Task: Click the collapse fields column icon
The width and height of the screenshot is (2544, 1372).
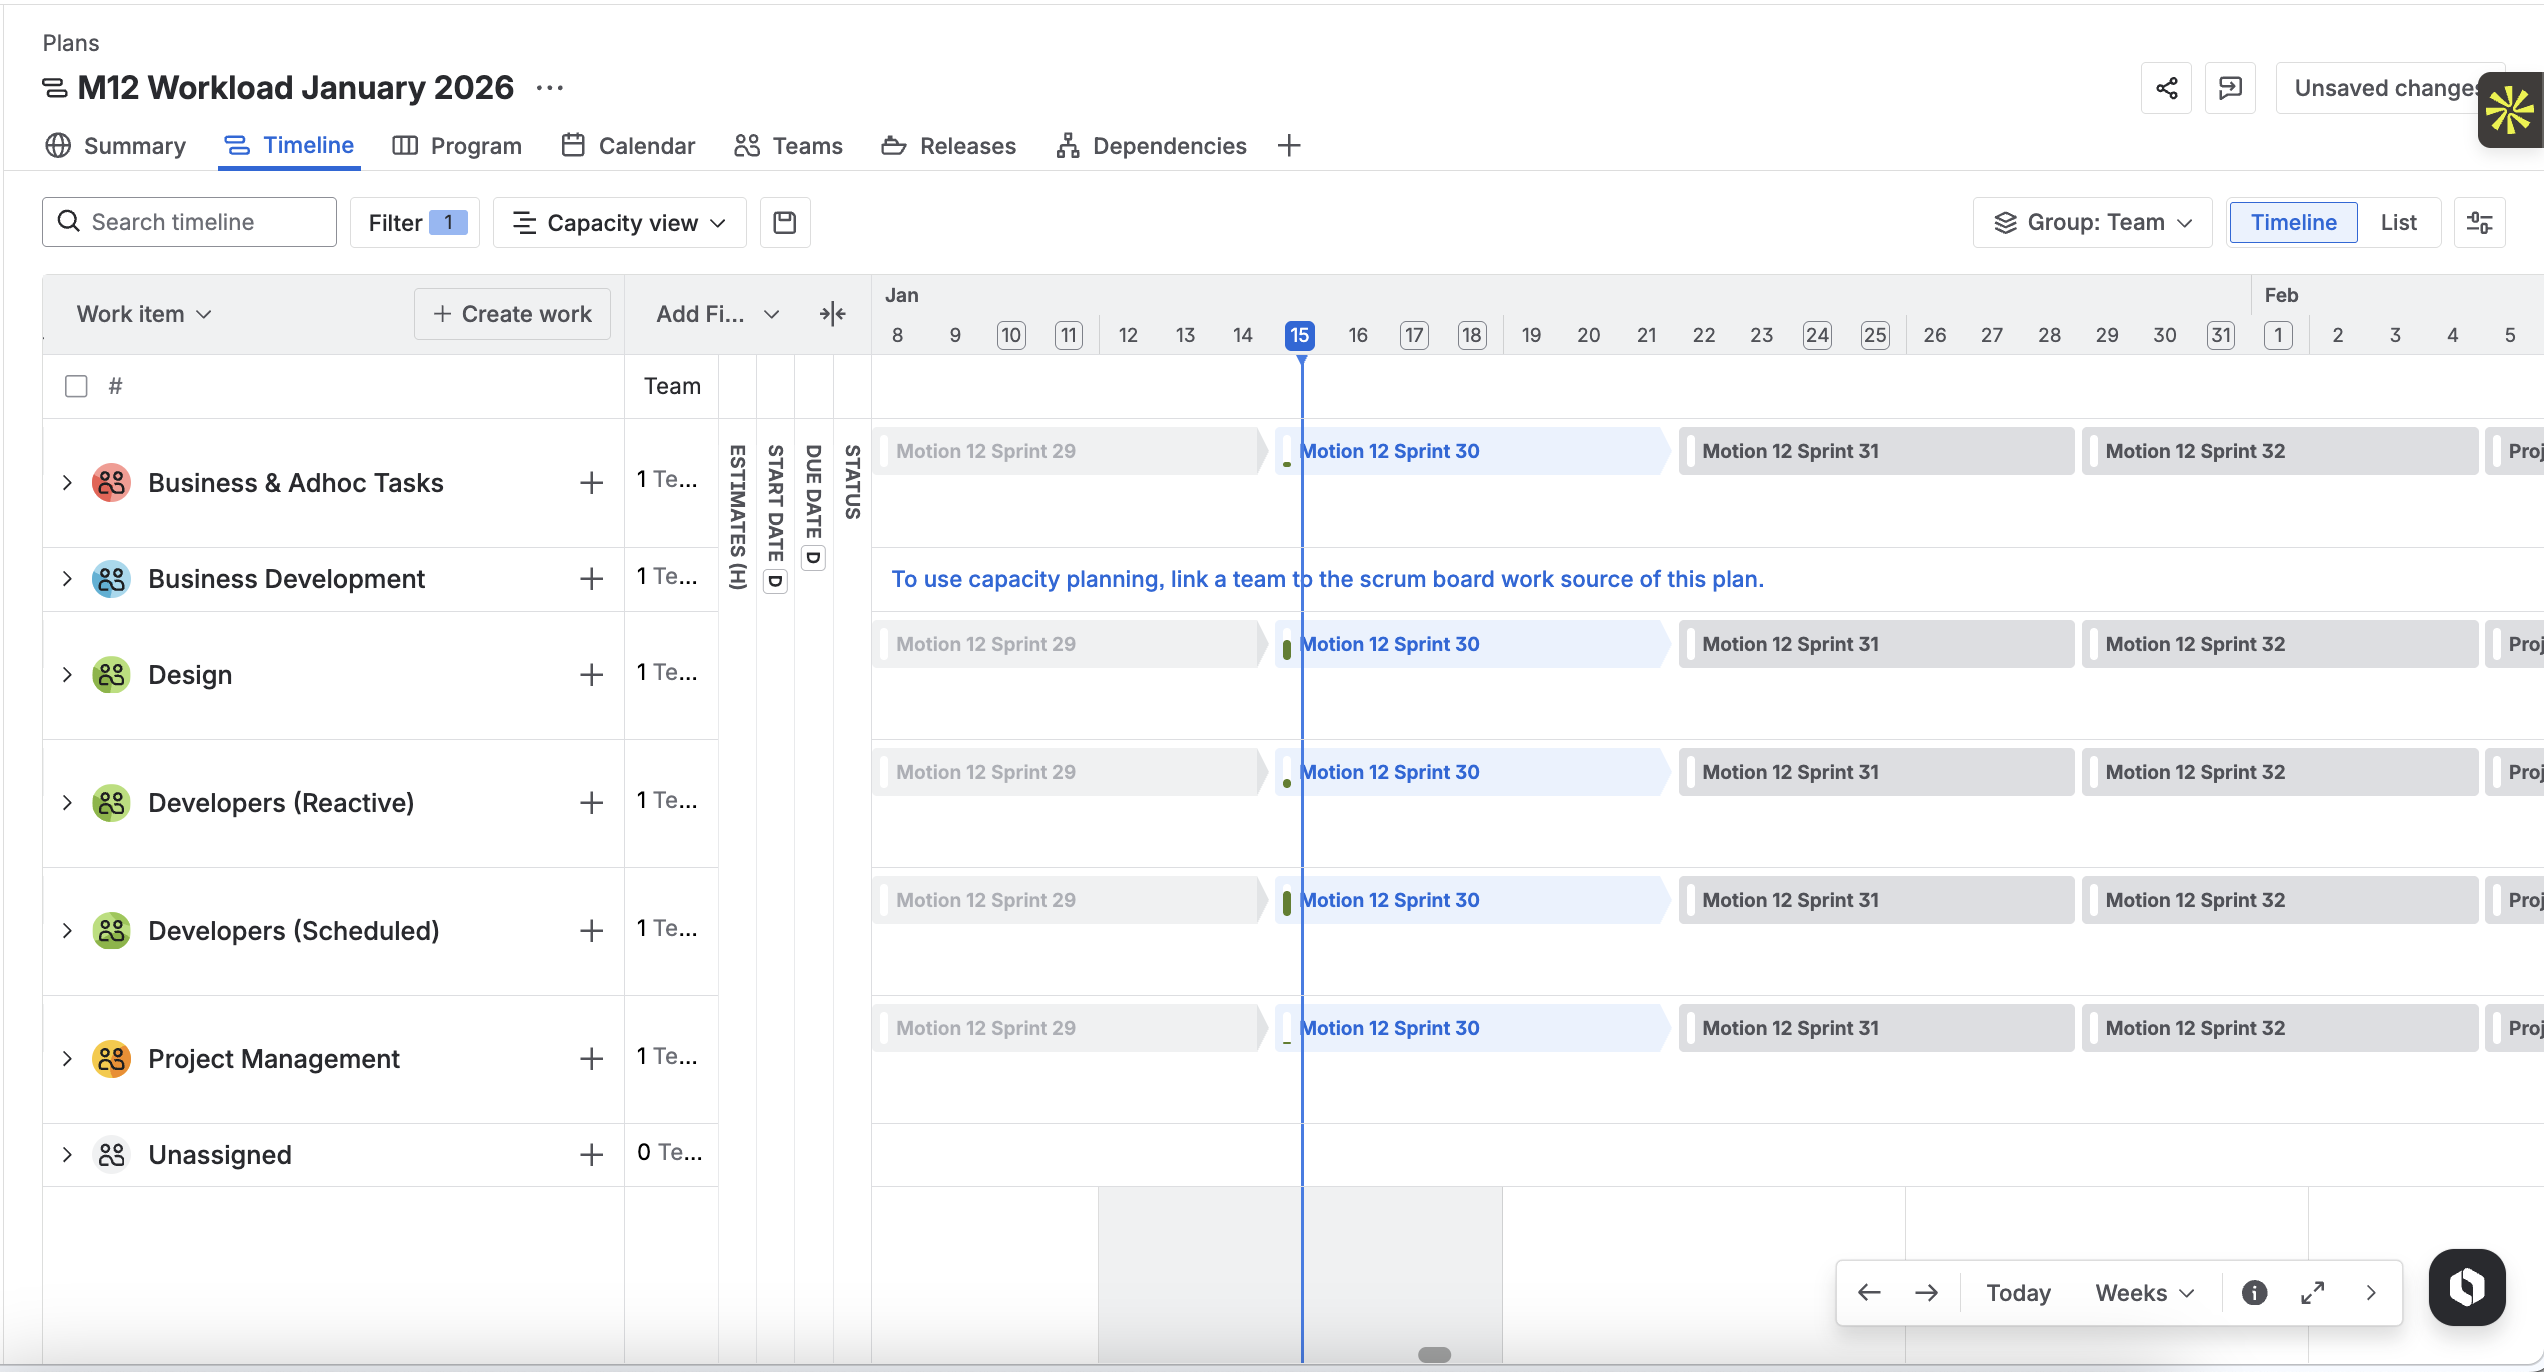Action: tap(832, 314)
